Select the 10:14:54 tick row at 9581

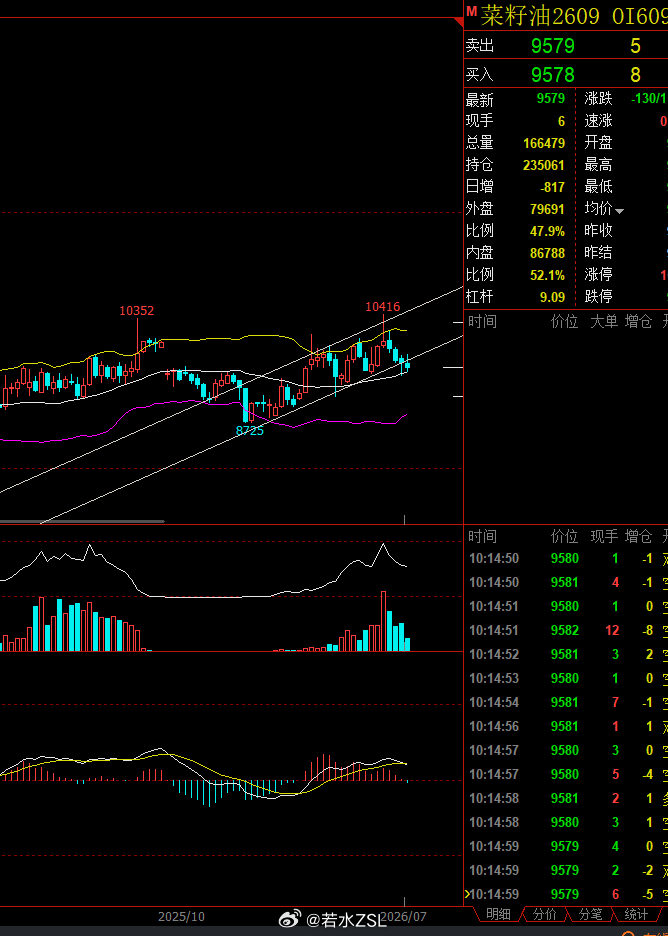click(x=566, y=703)
